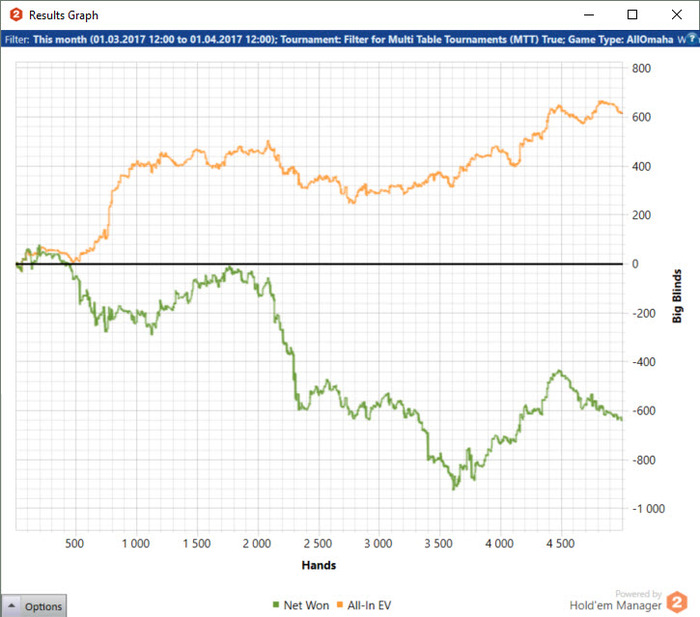Click the 800 big blinds axis label
This screenshot has height=617, width=700.
click(x=641, y=68)
